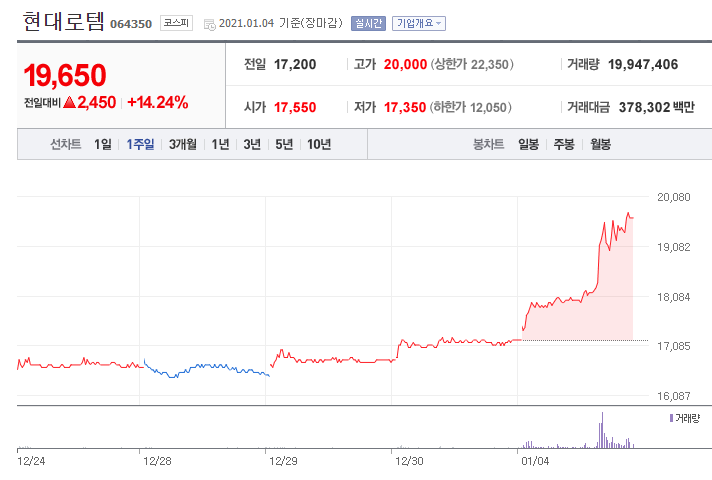
Task: Click the 20,080 price axis label
Action: point(673,197)
